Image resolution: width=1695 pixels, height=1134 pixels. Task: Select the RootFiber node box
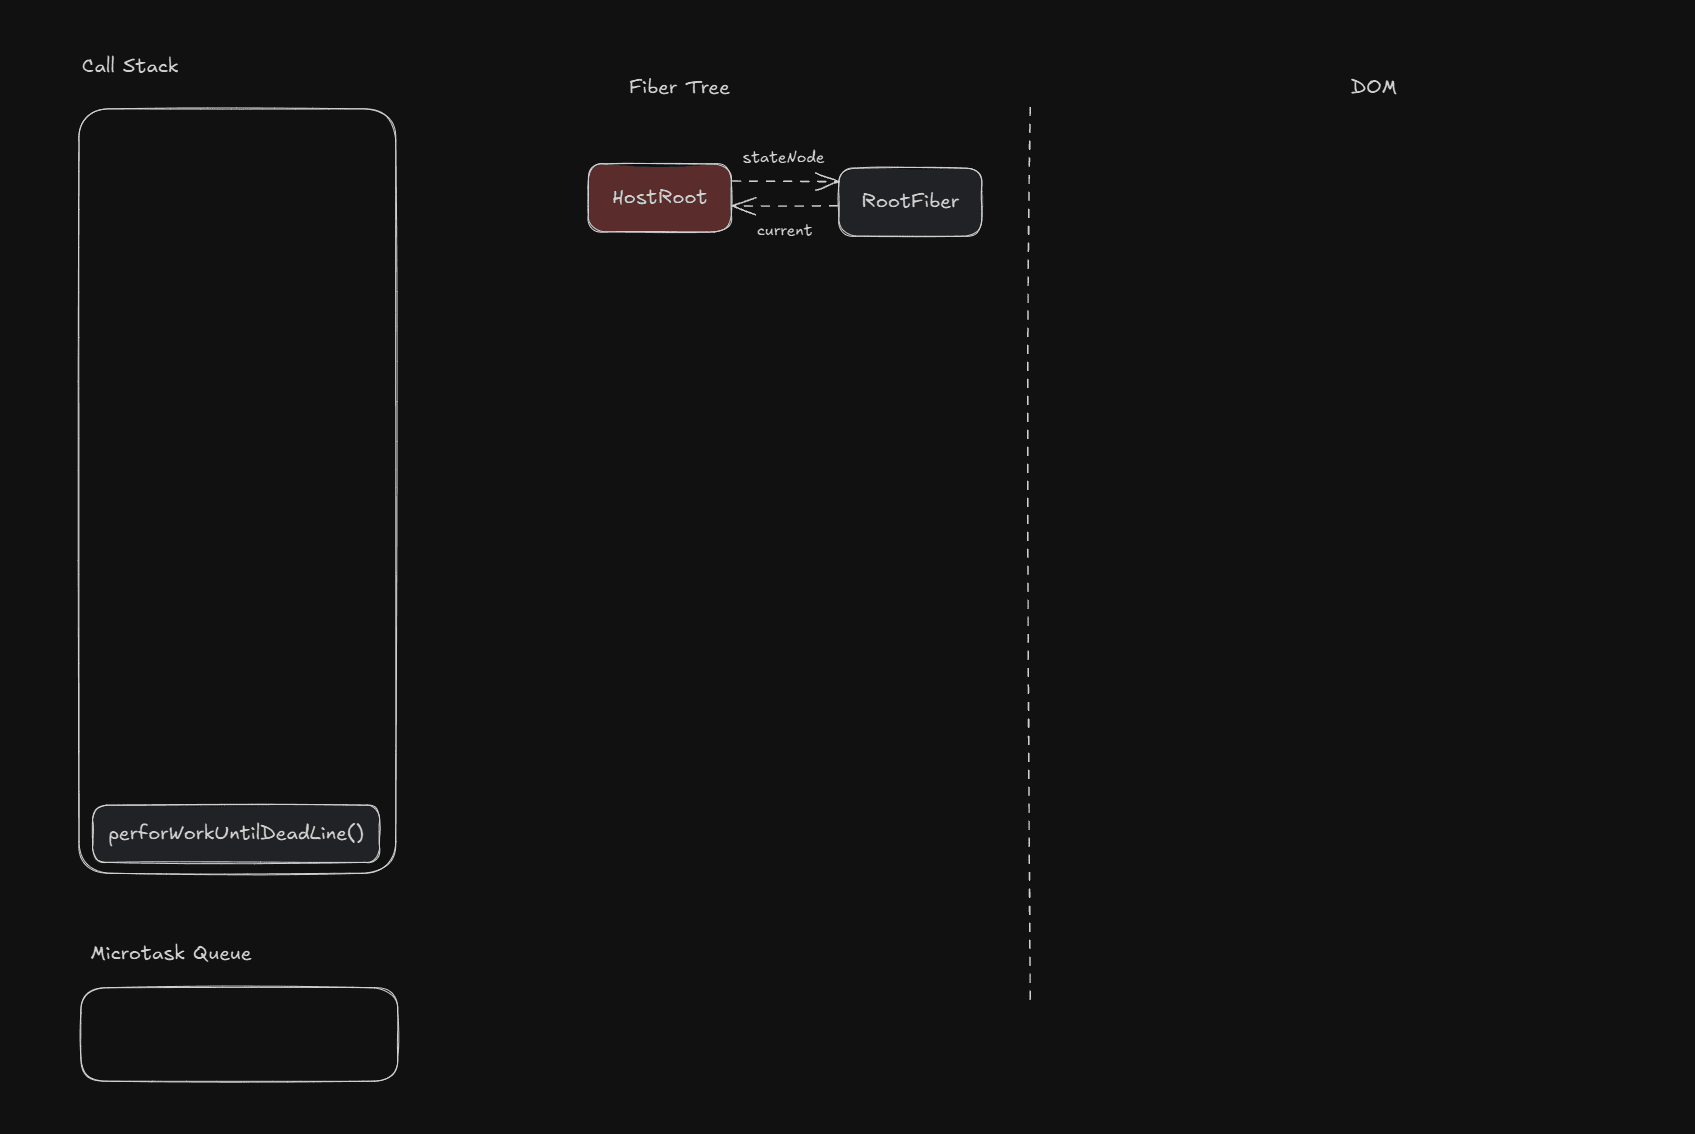(909, 202)
